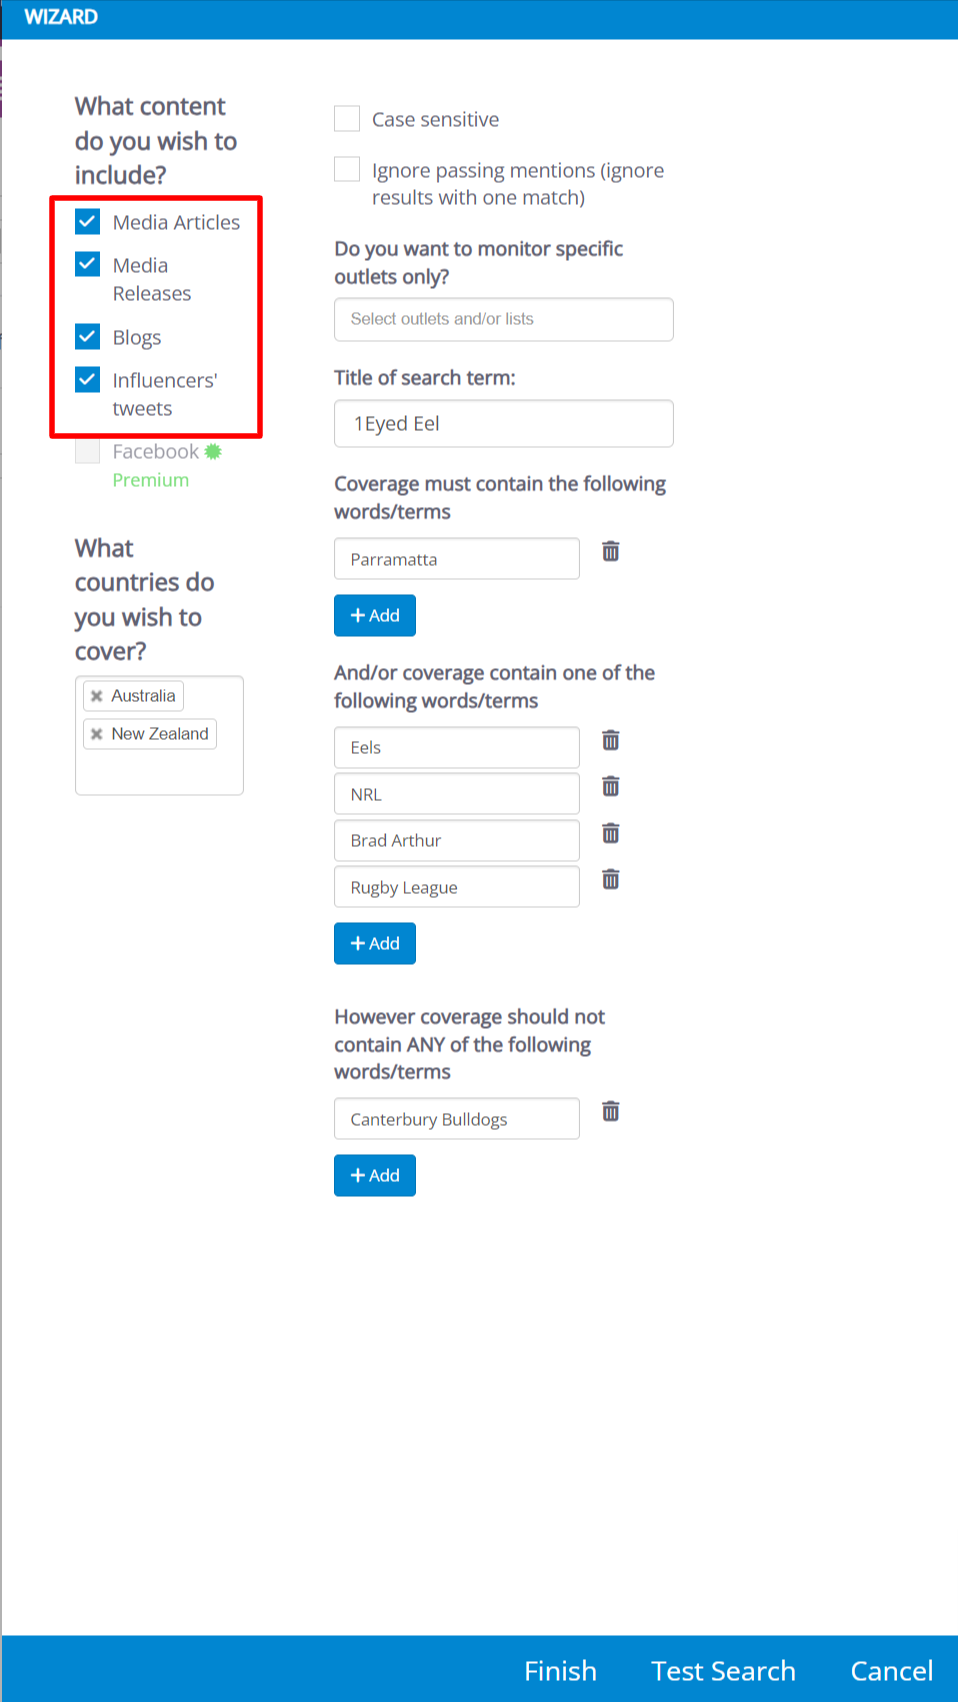Image resolution: width=958 pixels, height=1702 pixels.
Task: Uncheck the Blogs checkbox
Action: pyautogui.click(x=88, y=336)
